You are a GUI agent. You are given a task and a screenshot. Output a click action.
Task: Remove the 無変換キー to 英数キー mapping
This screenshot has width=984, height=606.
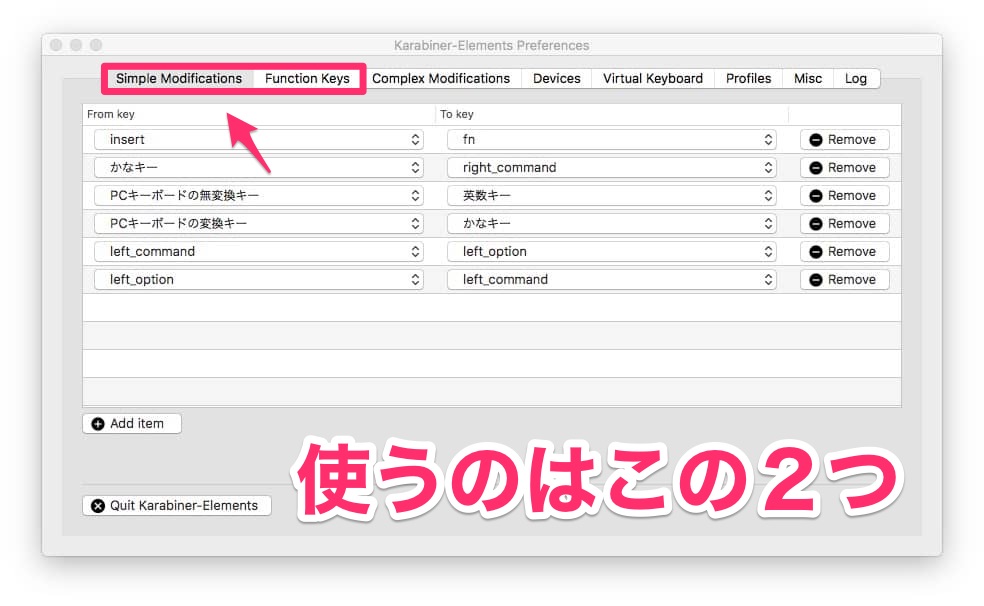844,196
